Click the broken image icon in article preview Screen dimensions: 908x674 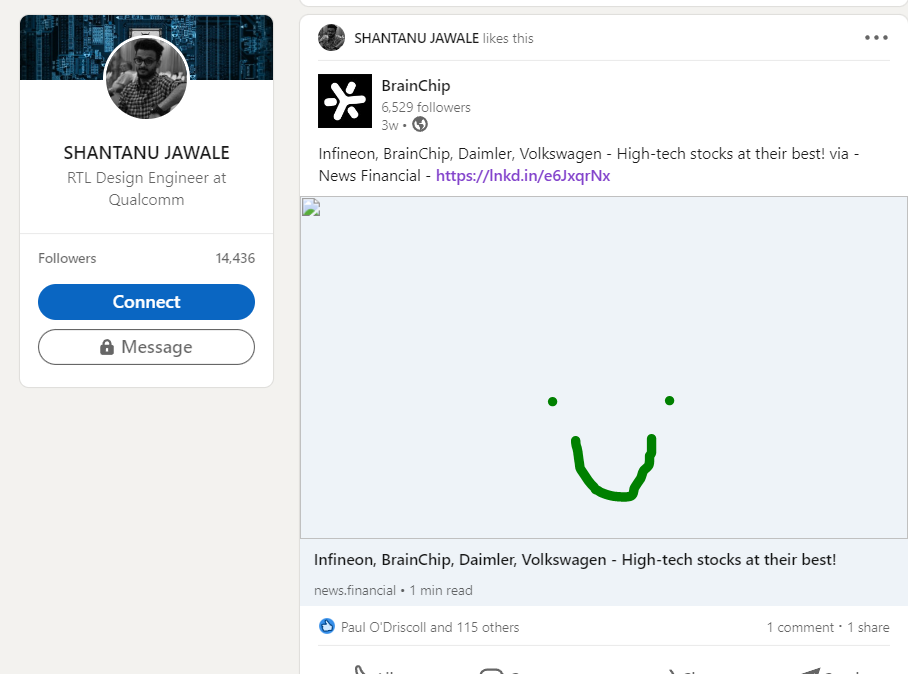312,207
